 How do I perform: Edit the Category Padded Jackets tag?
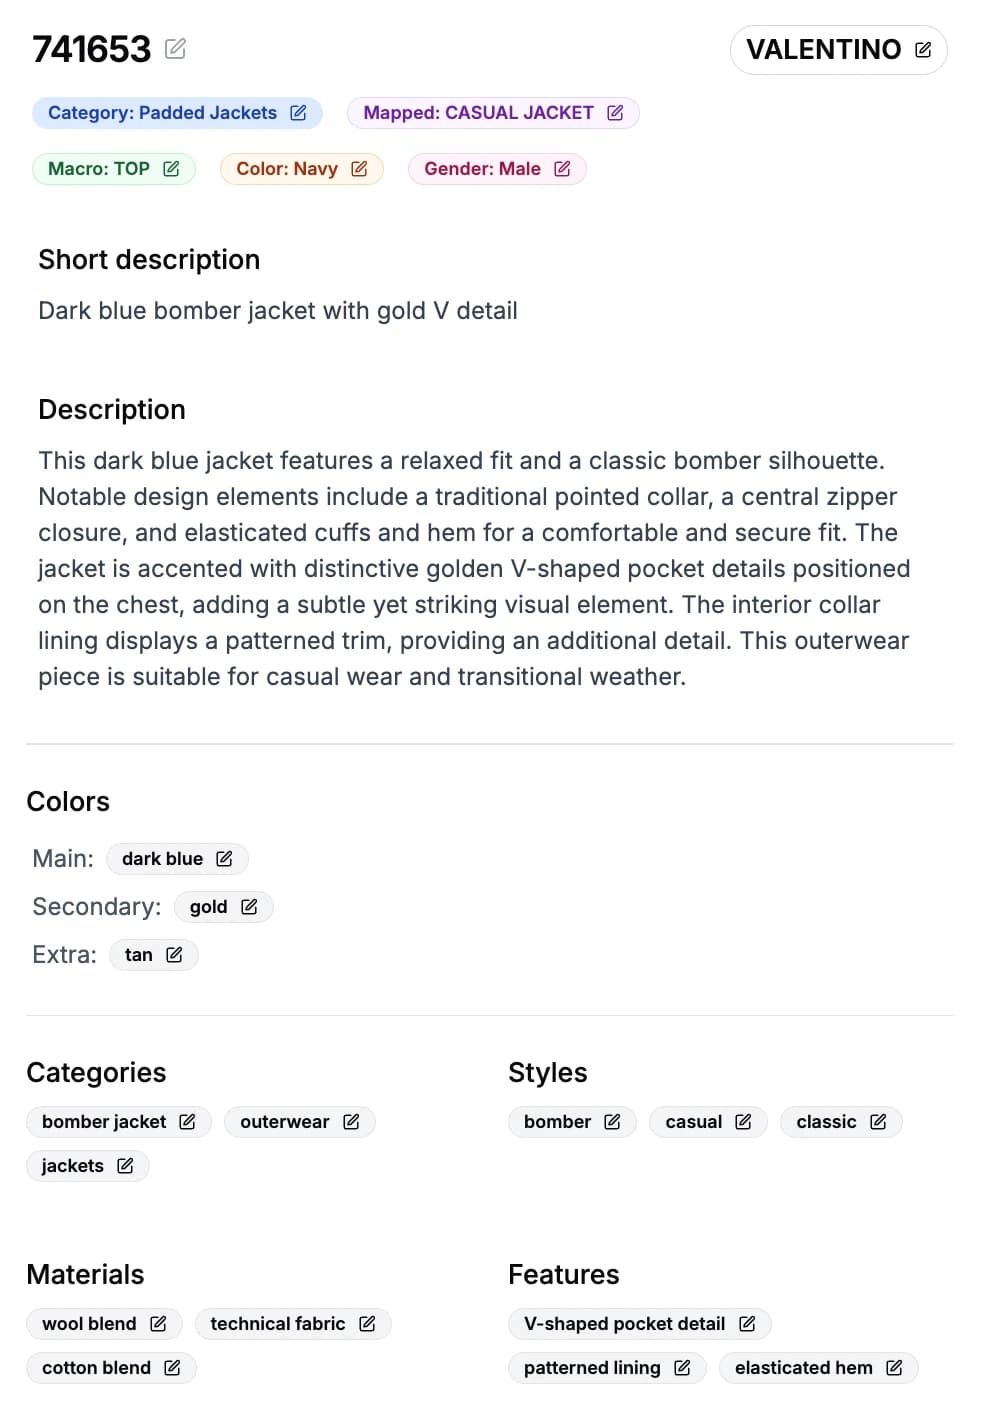click(x=299, y=112)
